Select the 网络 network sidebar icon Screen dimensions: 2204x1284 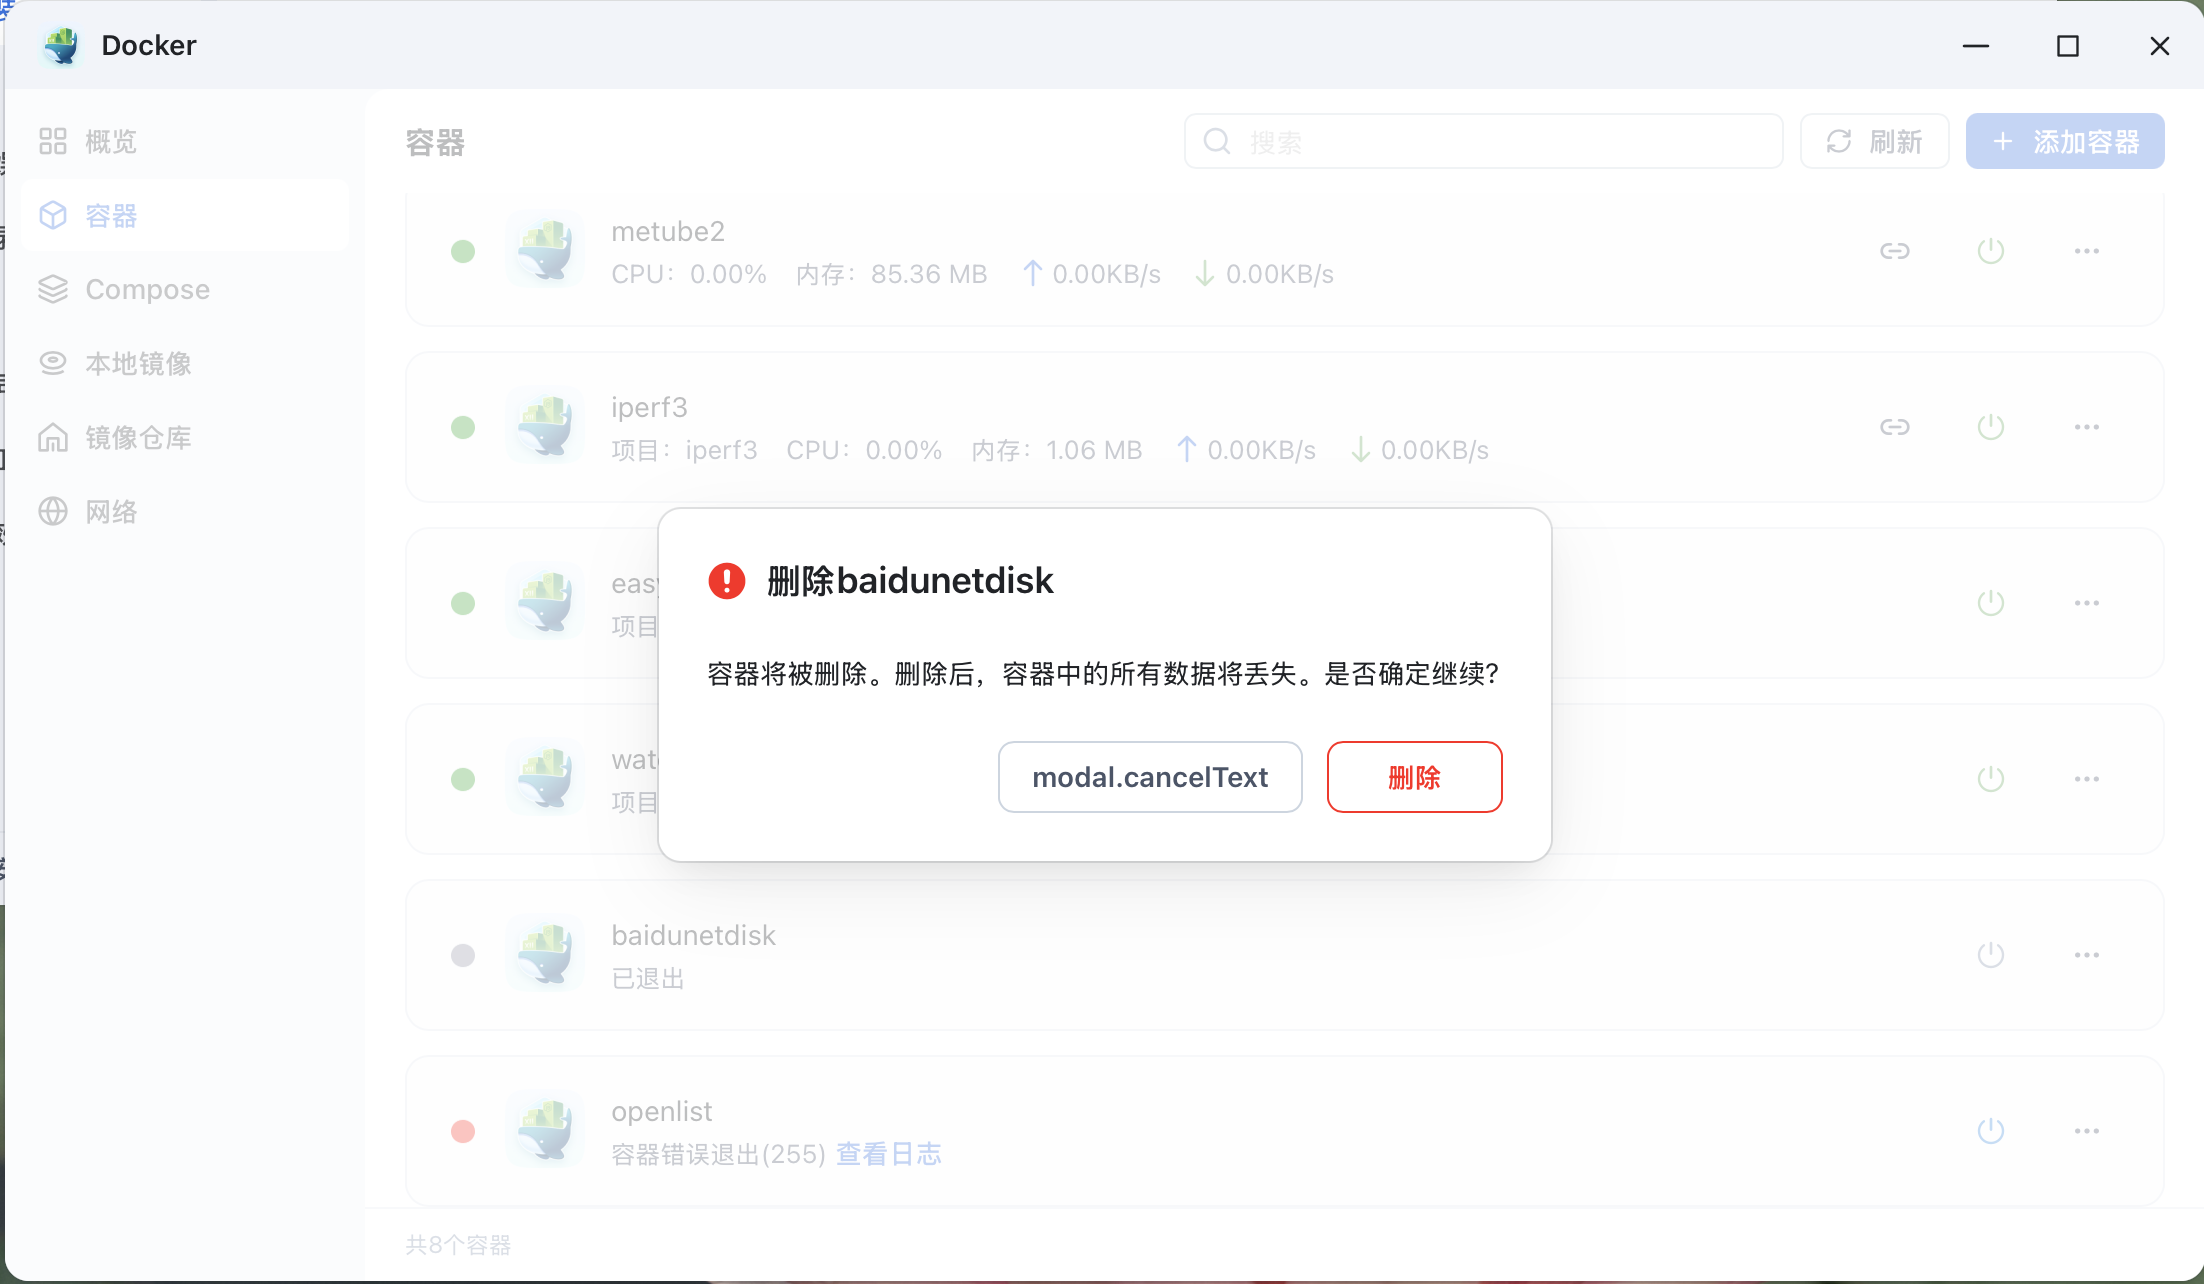(x=53, y=511)
